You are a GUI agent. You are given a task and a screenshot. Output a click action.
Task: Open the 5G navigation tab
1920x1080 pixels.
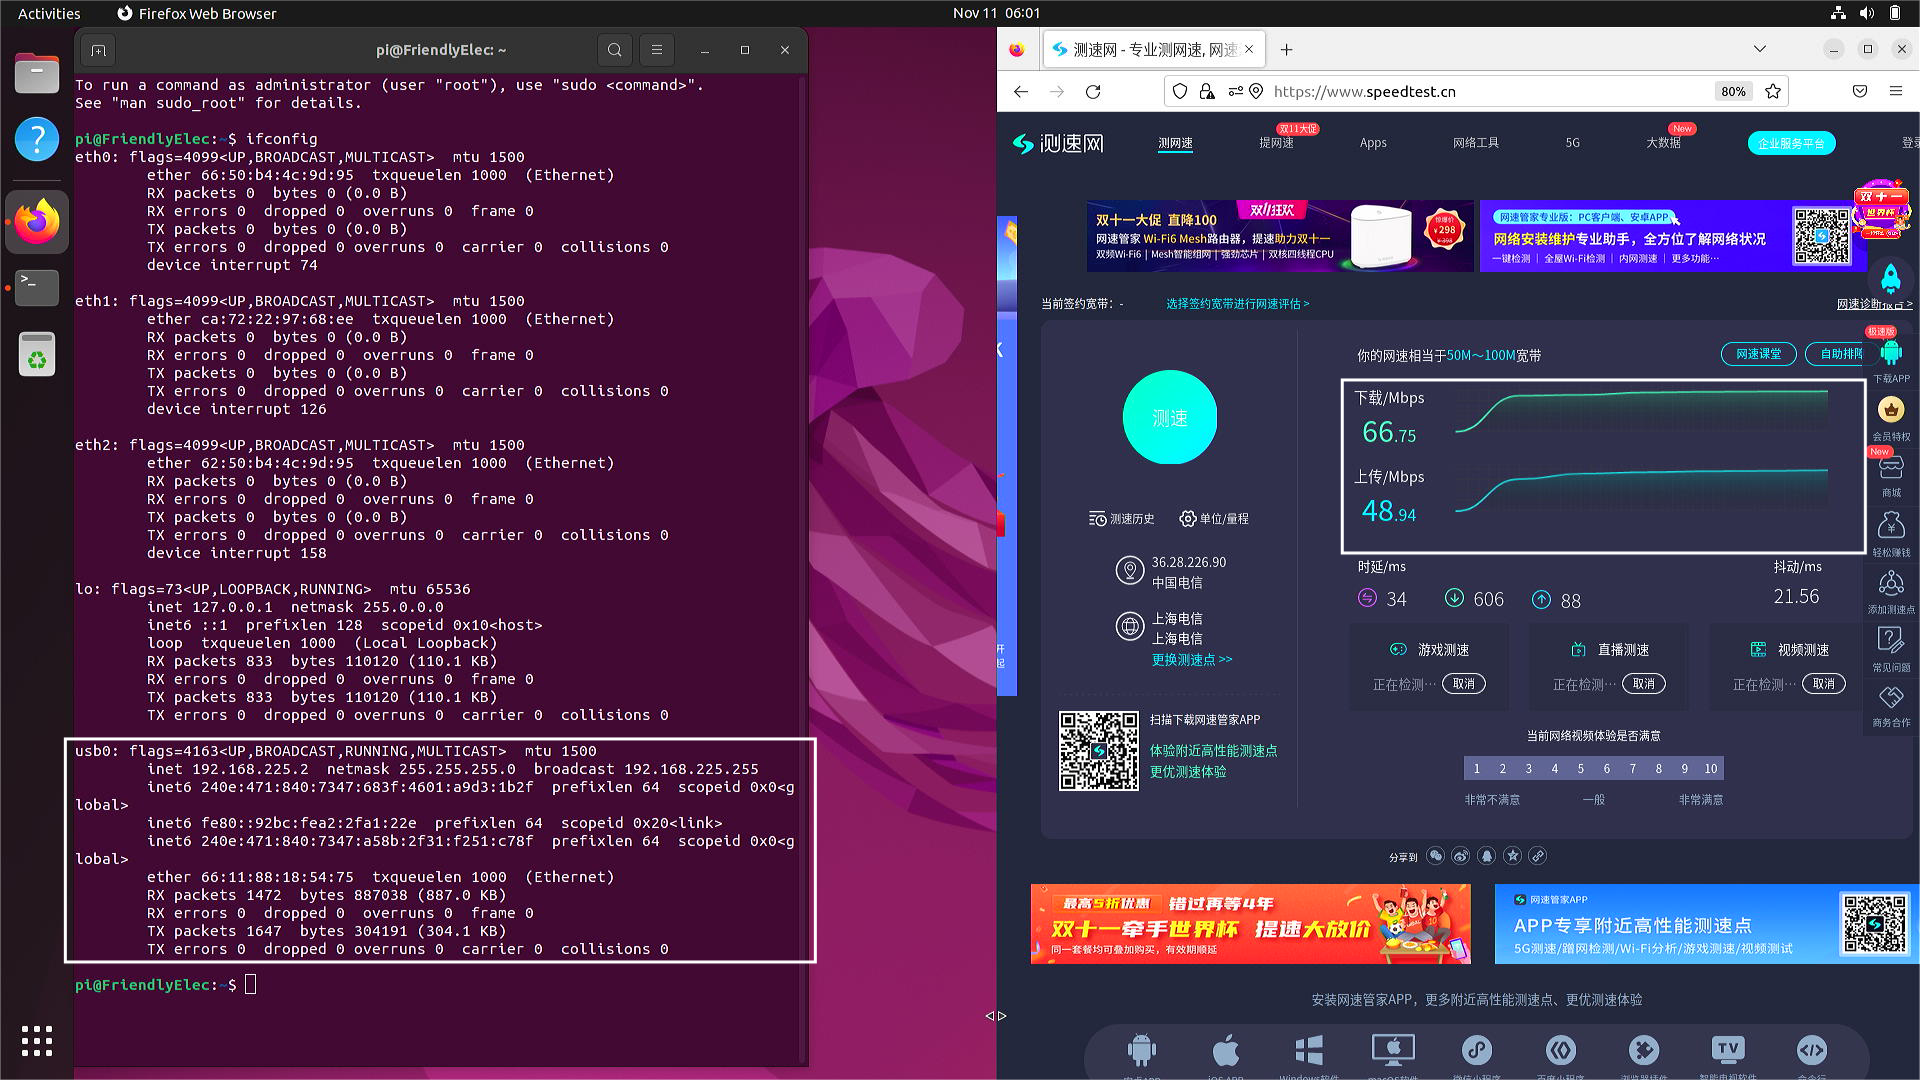coord(1572,143)
